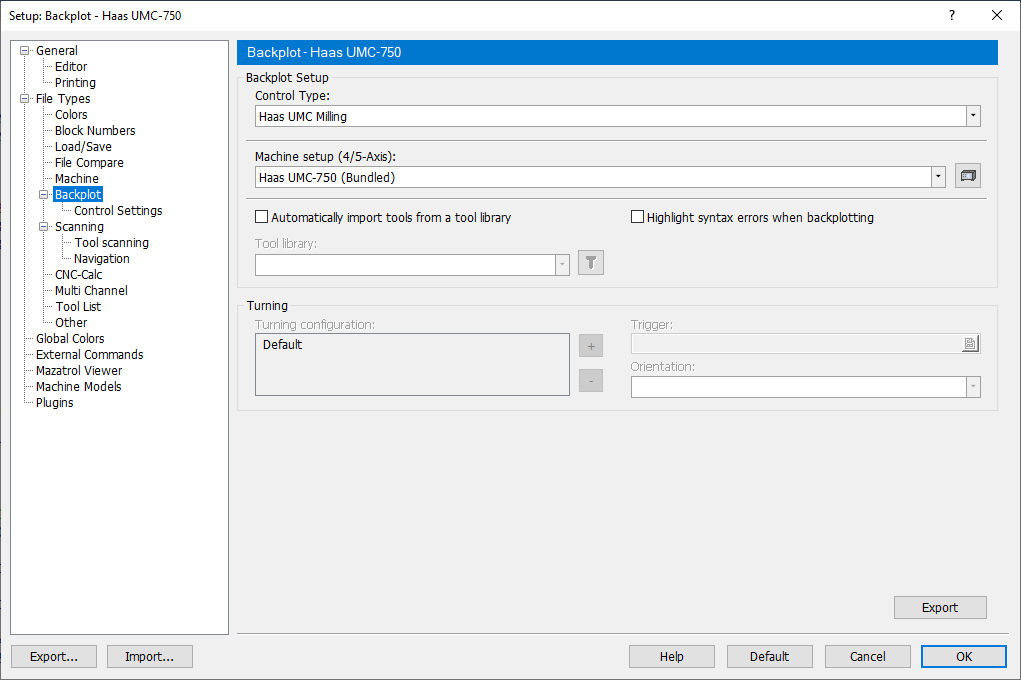Viewport: 1021px width, 680px height.
Task: Click the Trigger field browse icon
Action: tap(970, 344)
